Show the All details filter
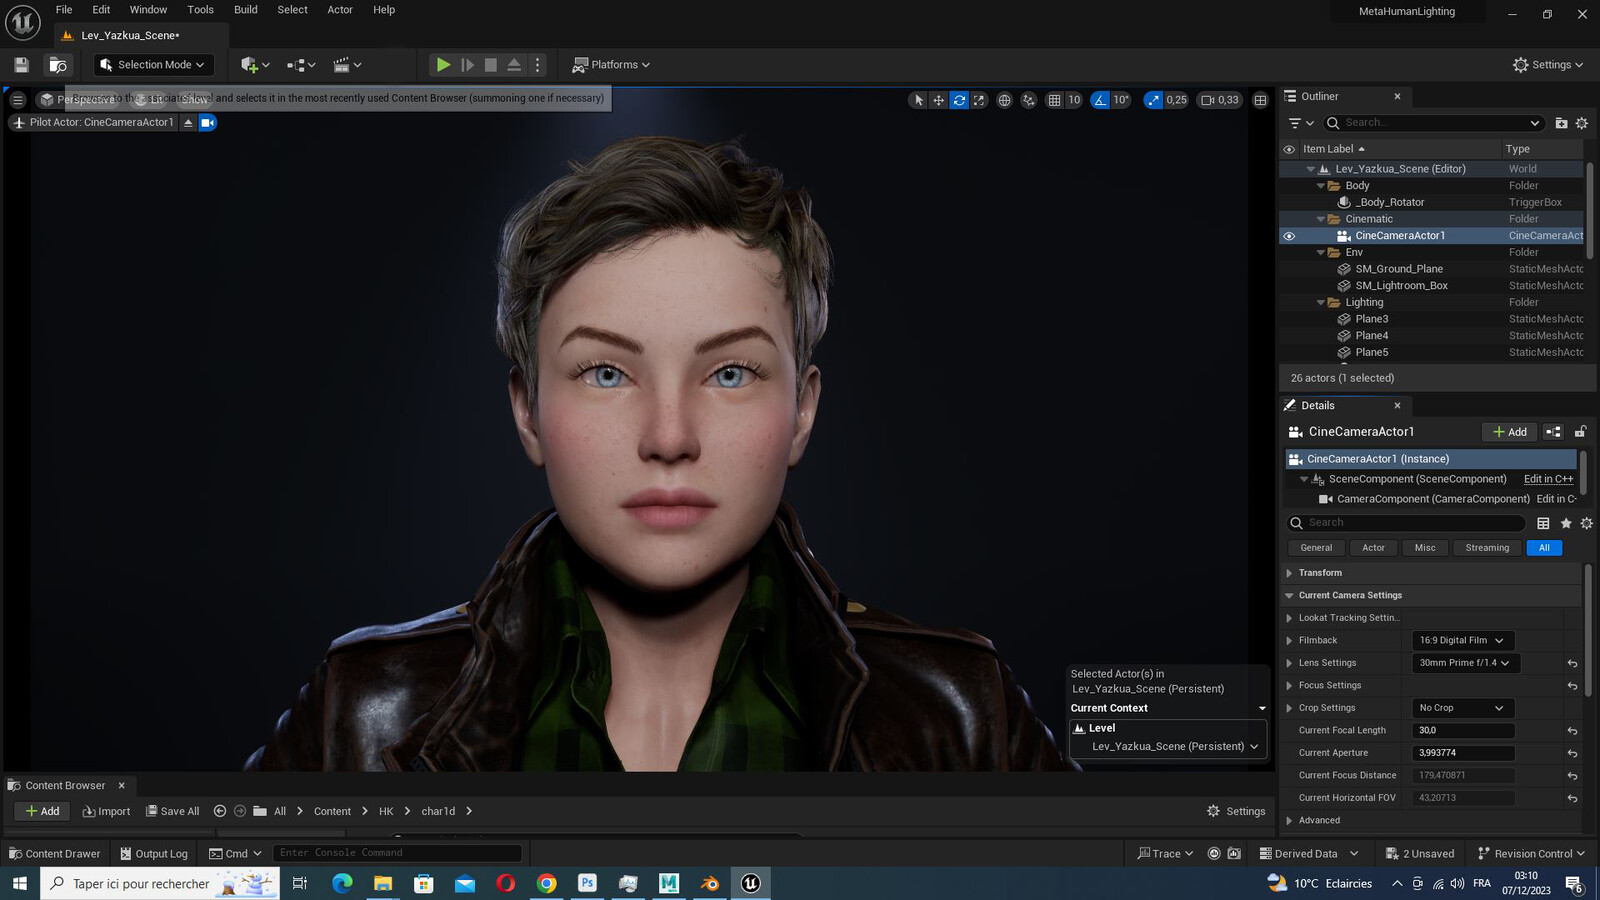The height and width of the screenshot is (900, 1600). coord(1544,548)
